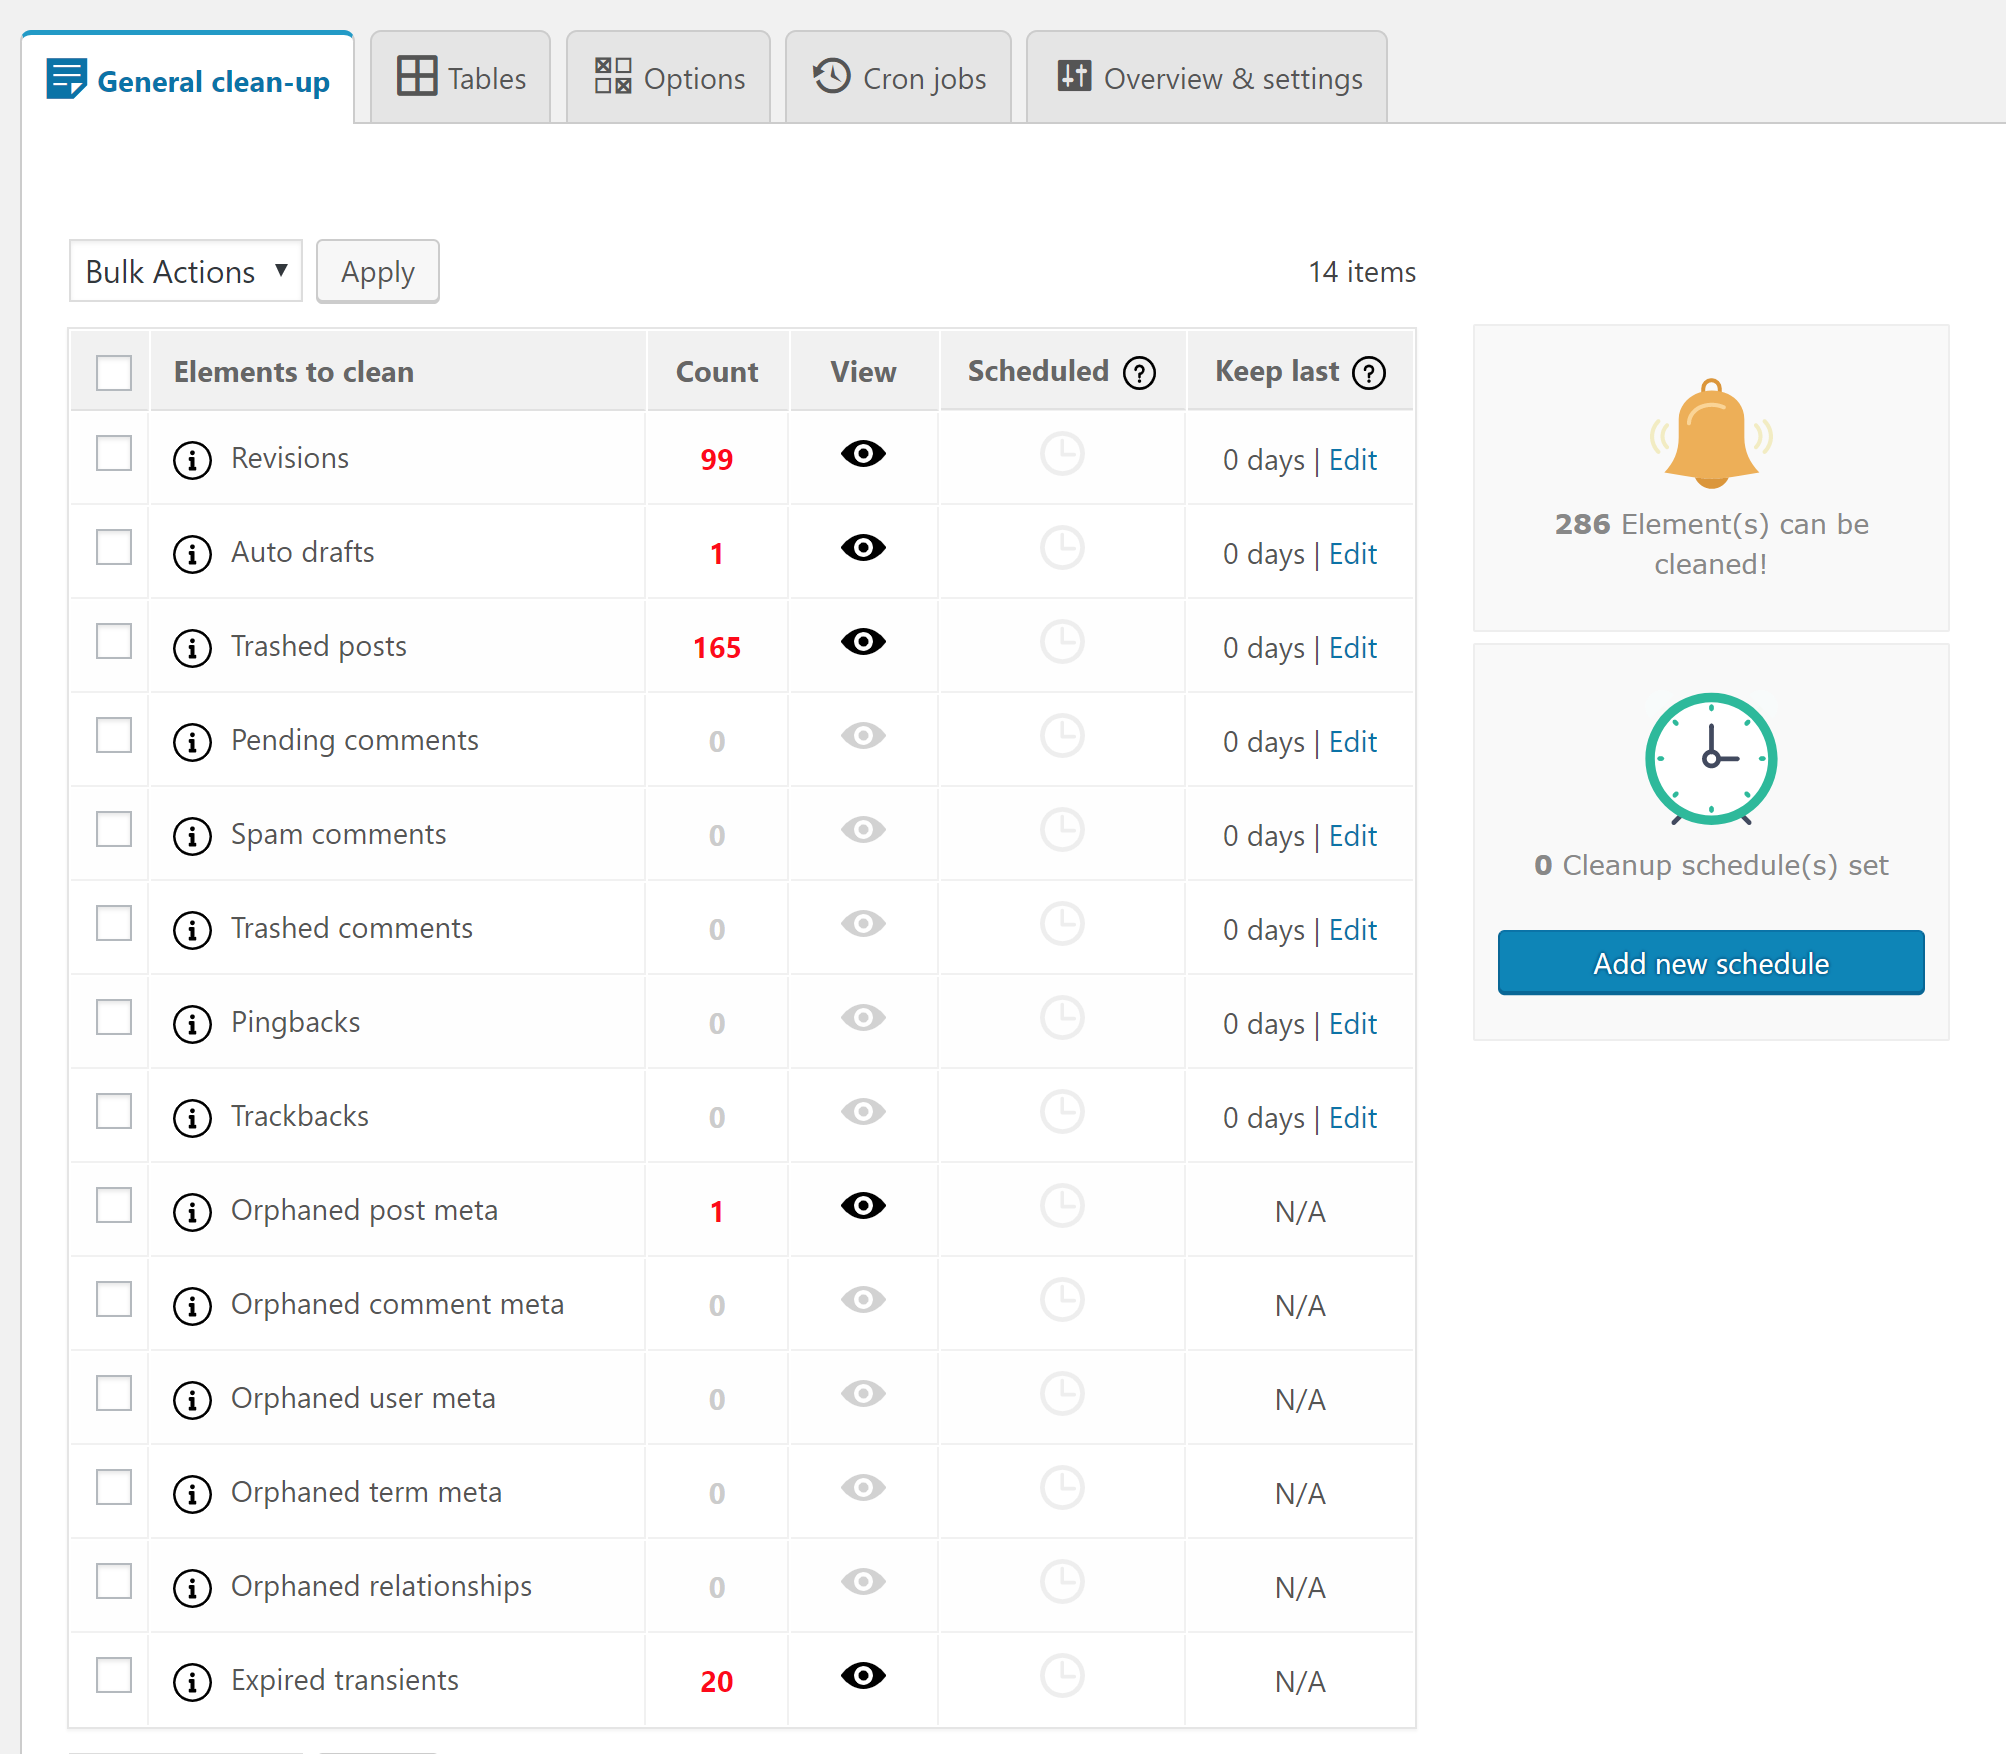Click Apply button for bulk actions
This screenshot has height=1754, width=2006.
pos(375,270)
